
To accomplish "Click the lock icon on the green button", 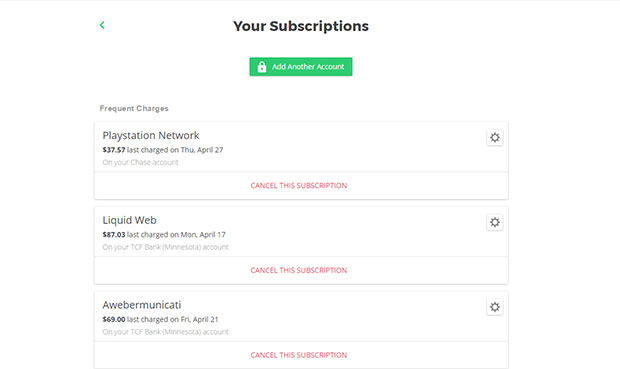I will [x=261, y=66].
